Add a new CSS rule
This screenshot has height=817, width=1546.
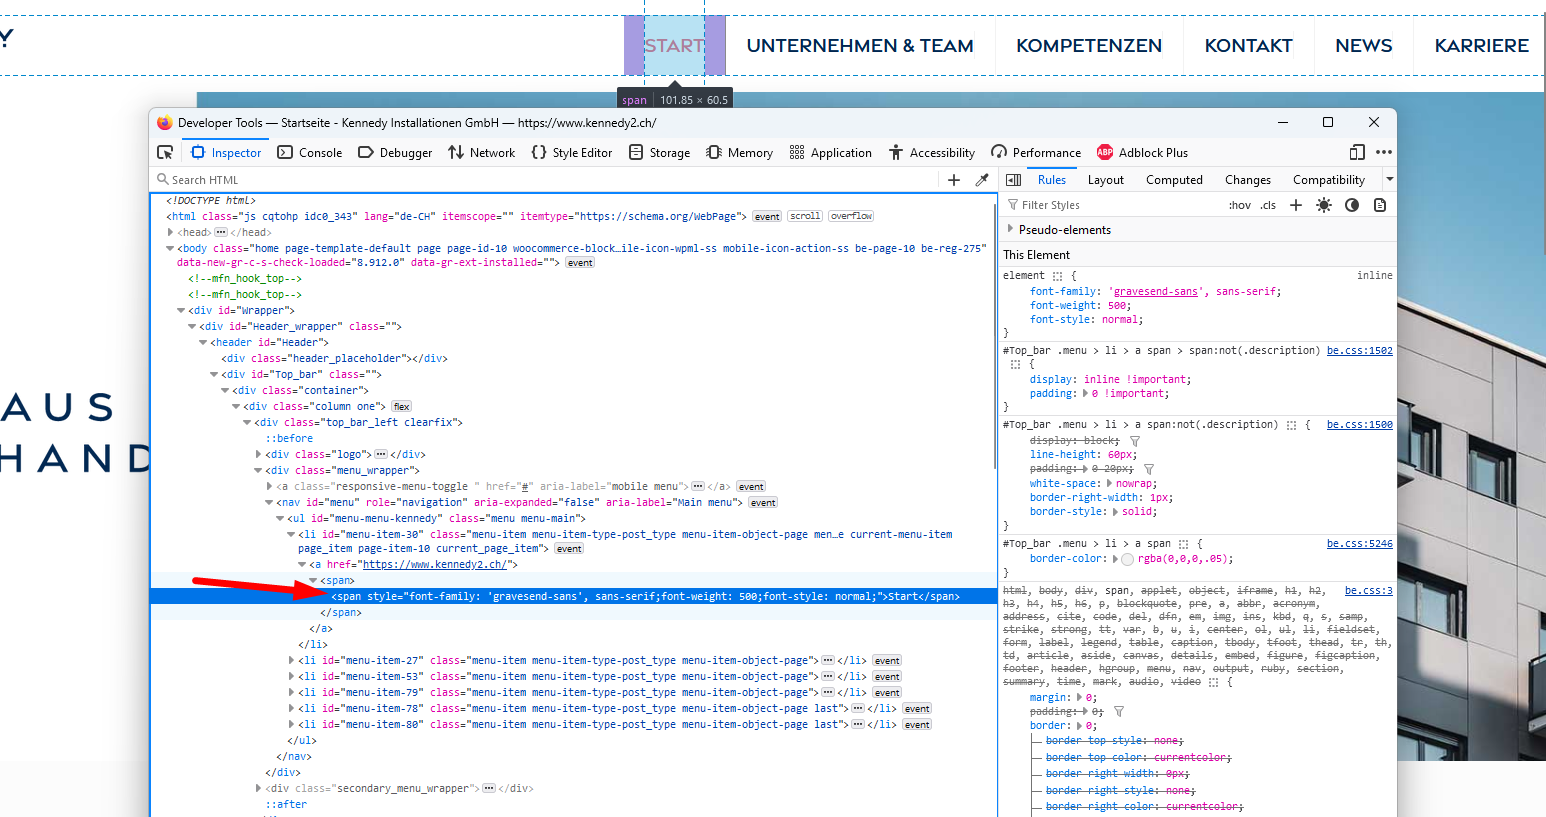(1296, 205)
